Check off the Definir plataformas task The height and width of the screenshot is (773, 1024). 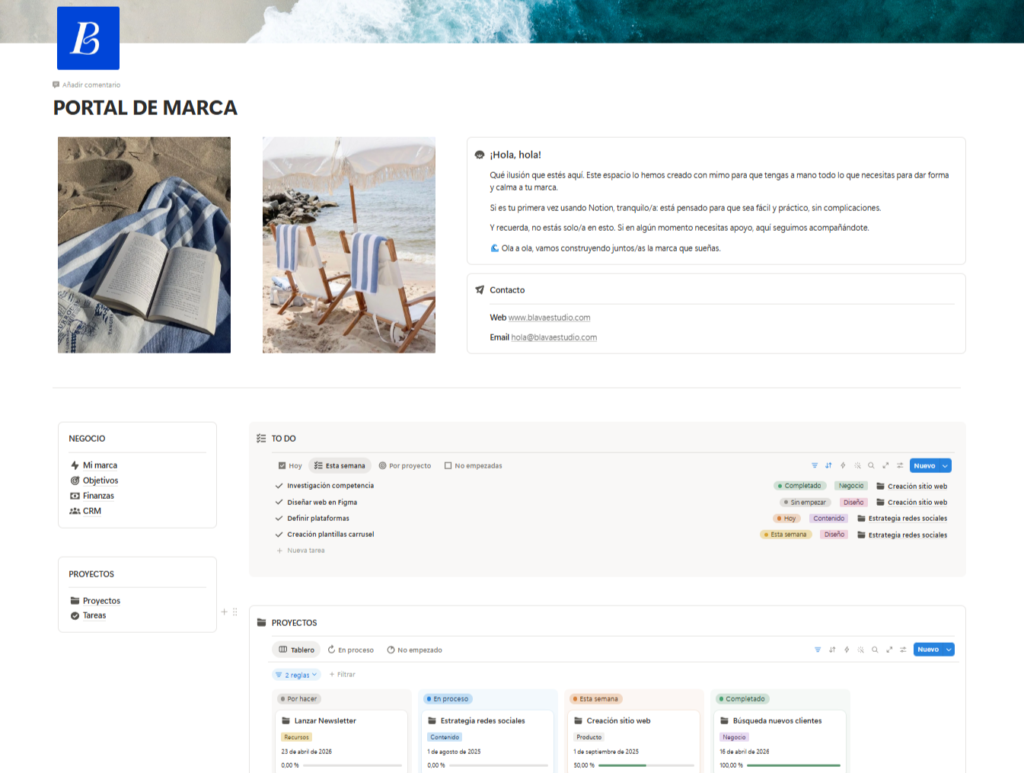coord(279,518)
